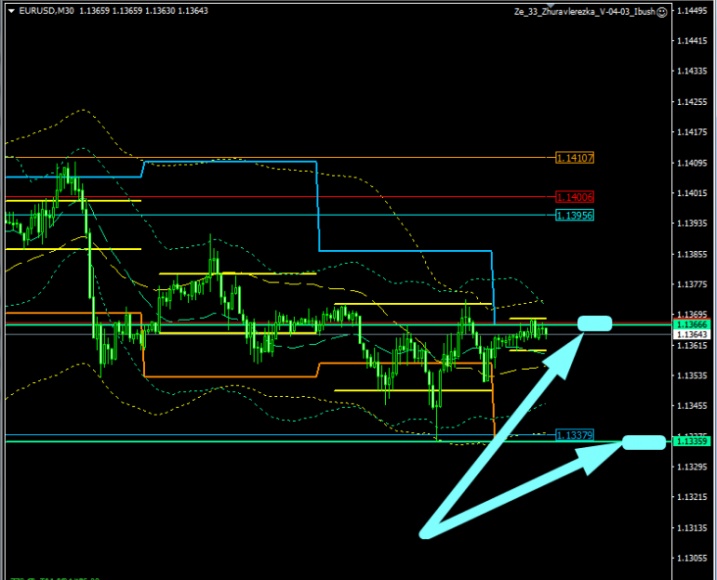
Task: Toggle one-click trading arrow beside EURUSD
Action: pyautogui.click(x=10, y=11)
